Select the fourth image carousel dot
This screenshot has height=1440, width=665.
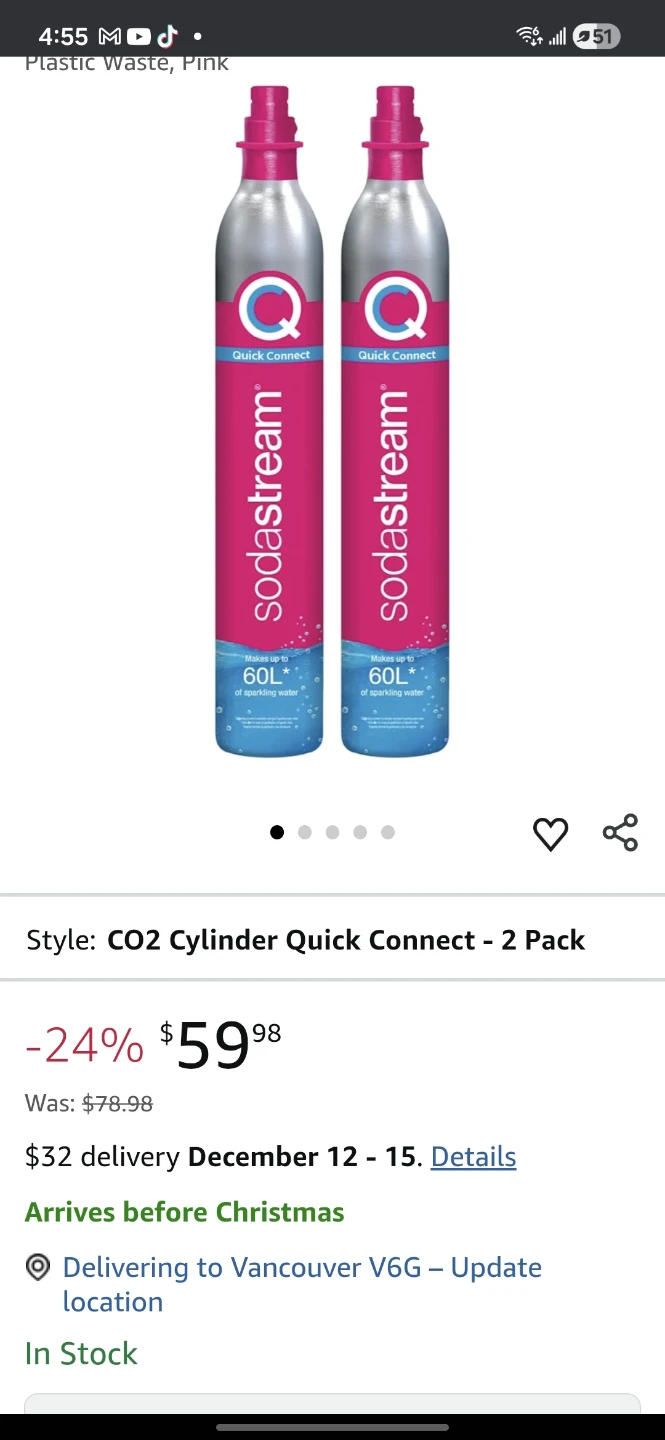360,832
